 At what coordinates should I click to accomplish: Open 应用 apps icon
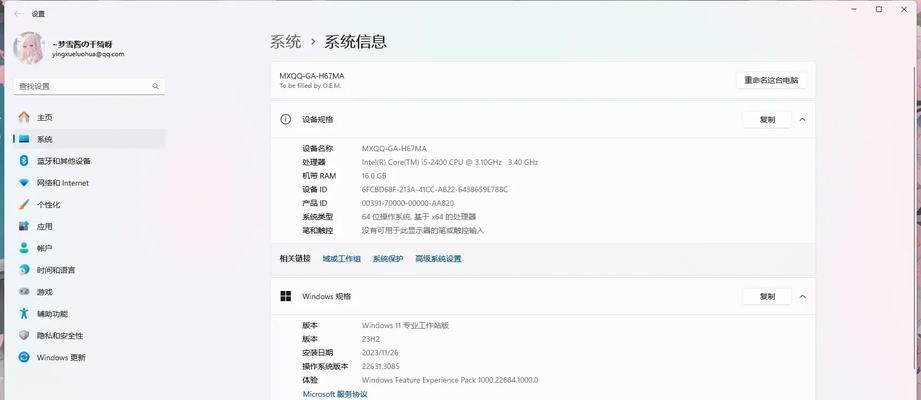tap(23, 226)
